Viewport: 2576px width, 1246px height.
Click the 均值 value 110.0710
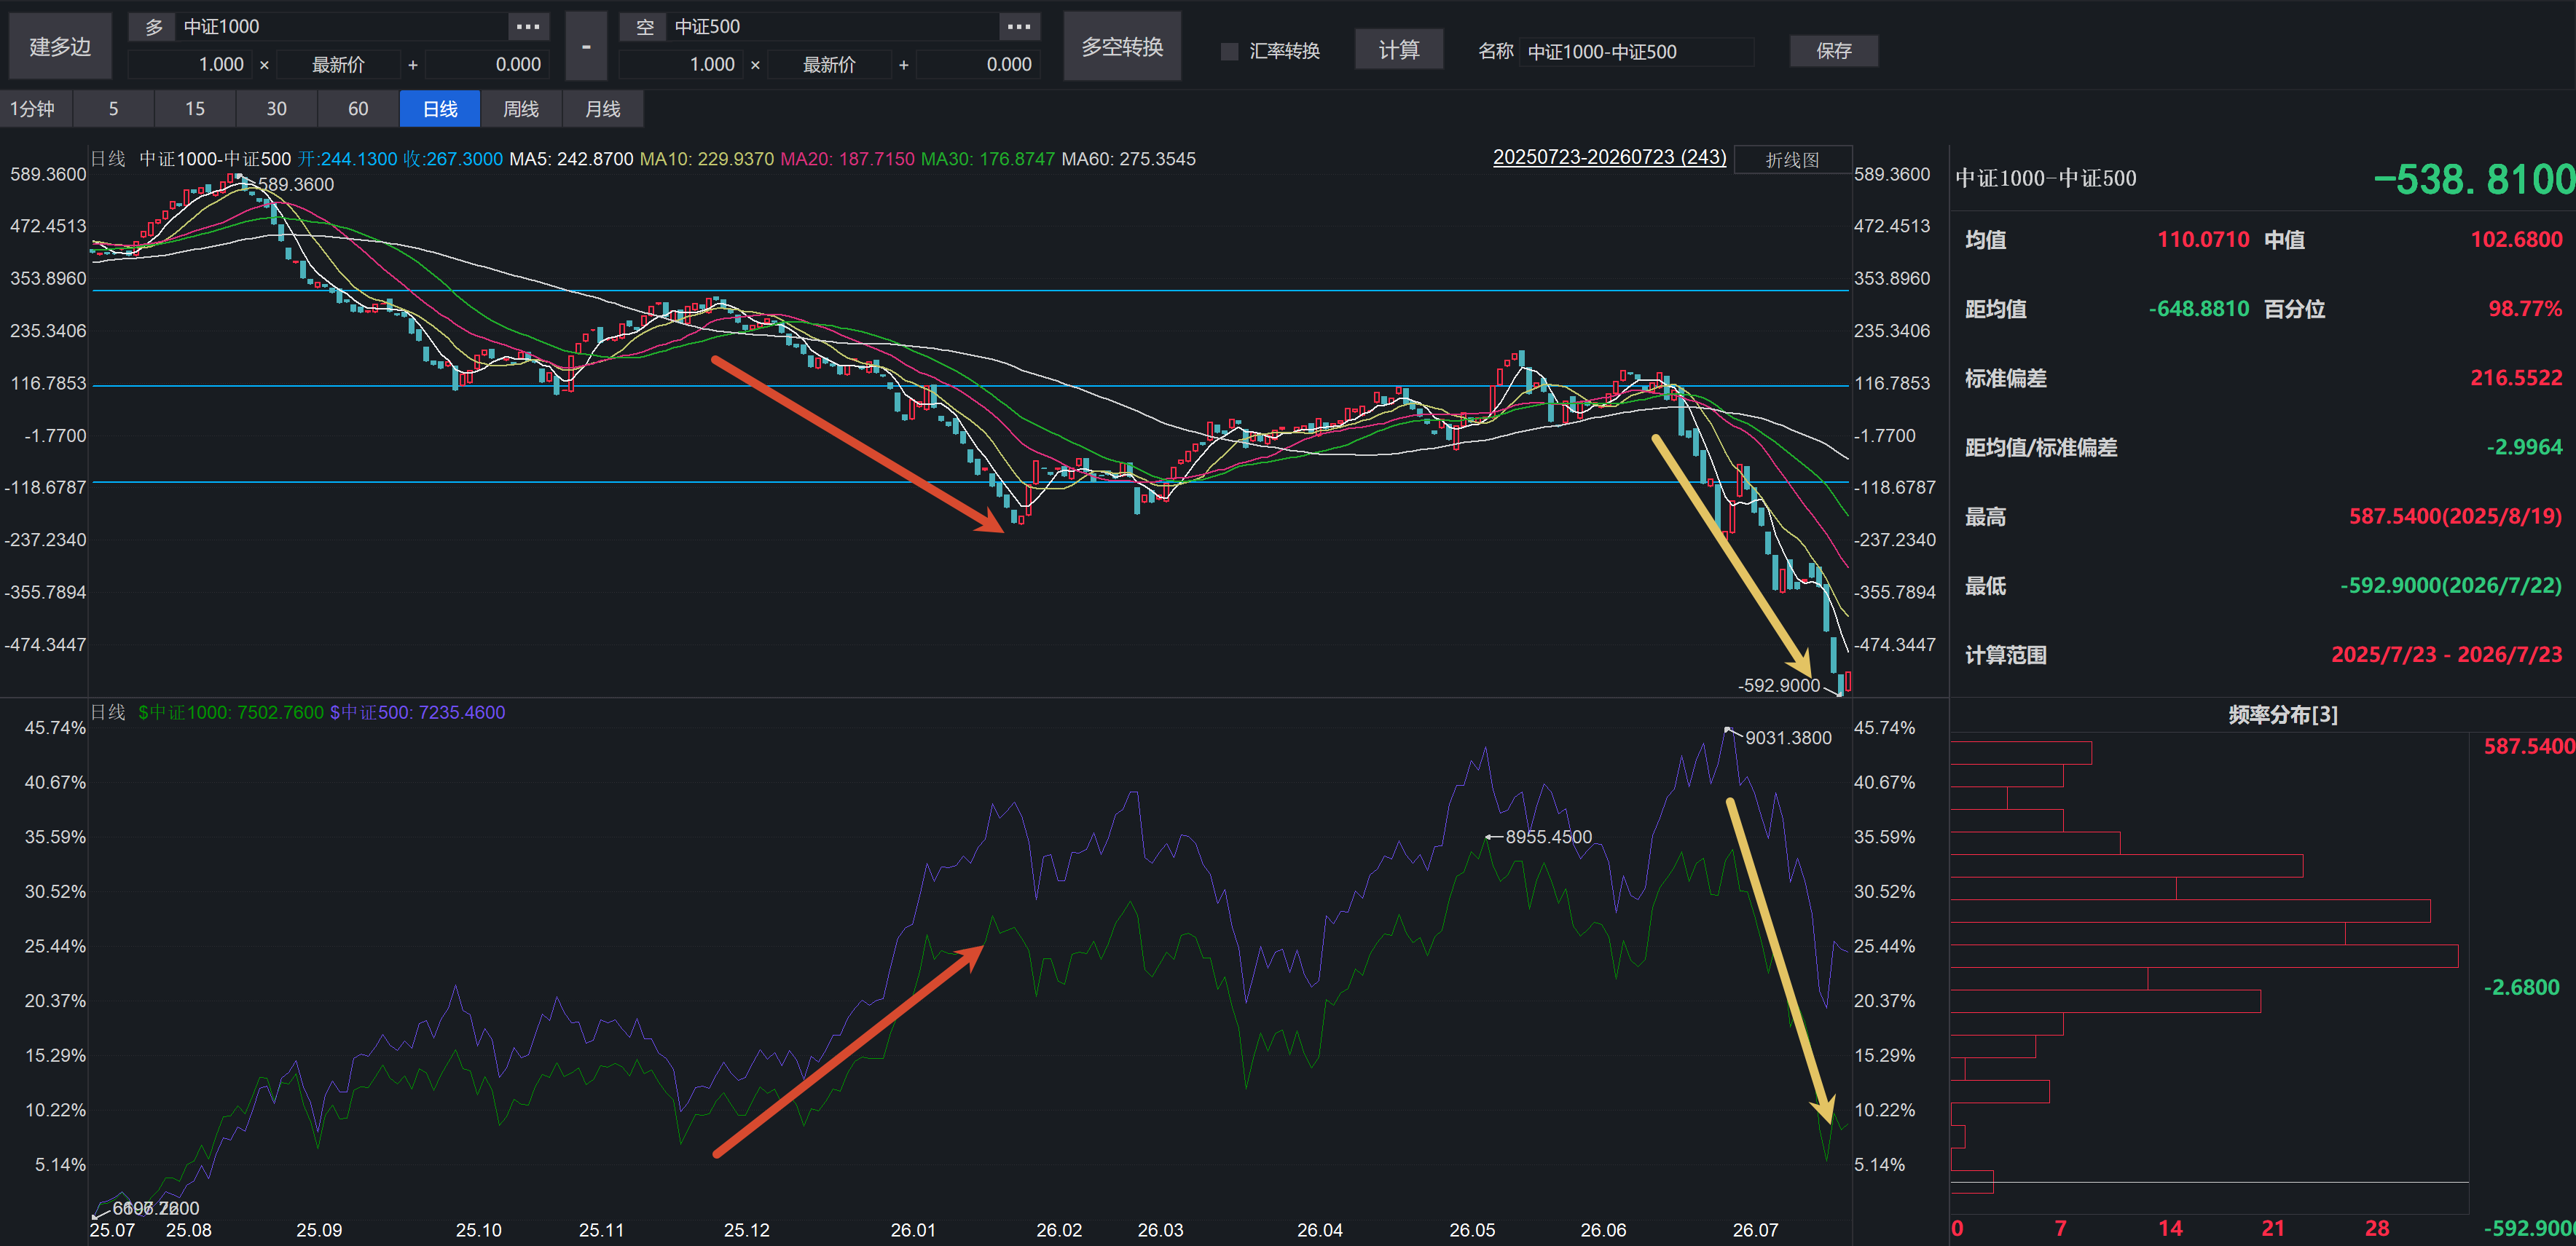coord(2203,240)
